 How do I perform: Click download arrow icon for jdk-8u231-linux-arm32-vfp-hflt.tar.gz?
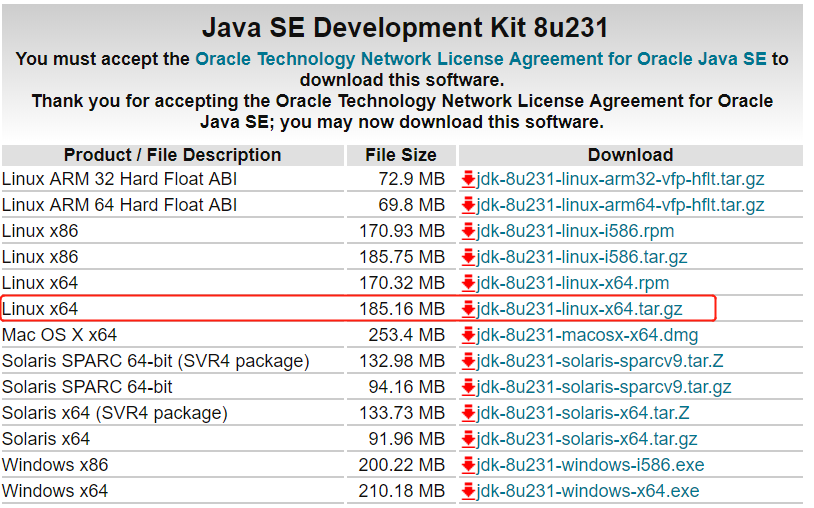click(468, 180)
